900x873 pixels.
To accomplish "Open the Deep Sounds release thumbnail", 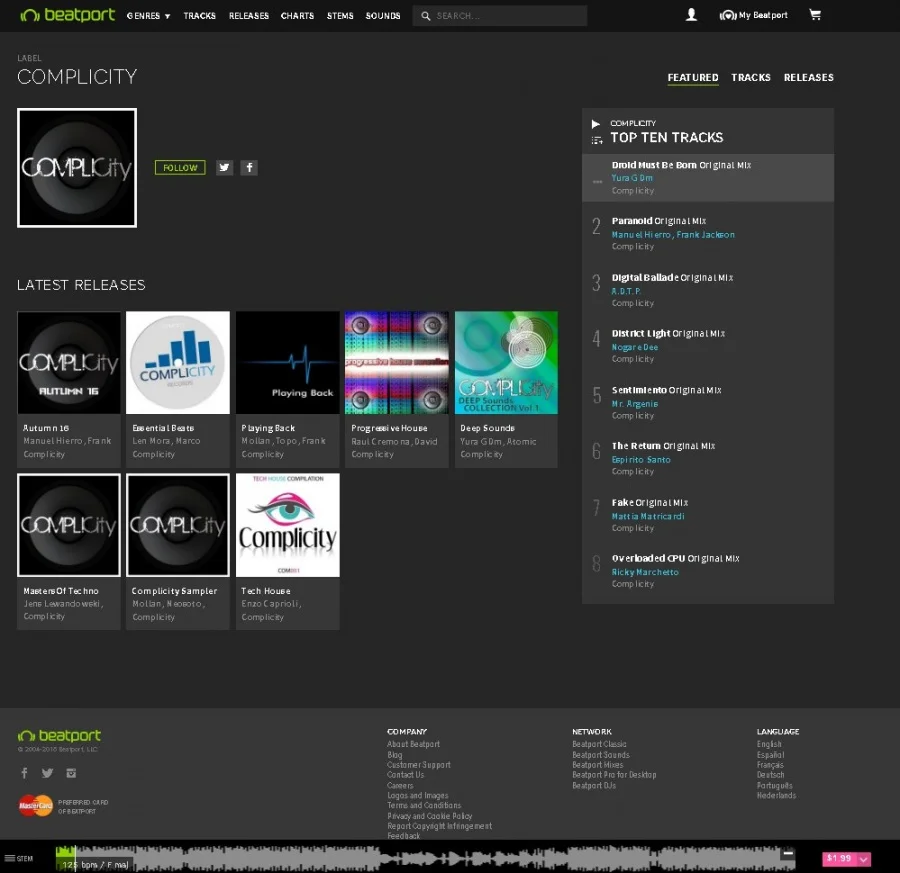I will click(506, 362).
